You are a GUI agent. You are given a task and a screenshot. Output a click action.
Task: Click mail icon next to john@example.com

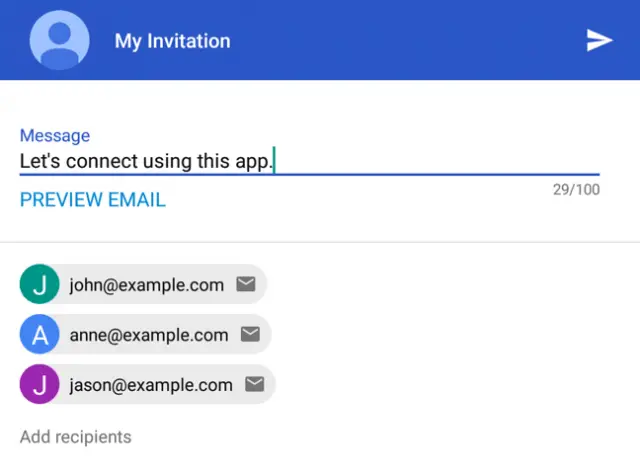(246, 285)
